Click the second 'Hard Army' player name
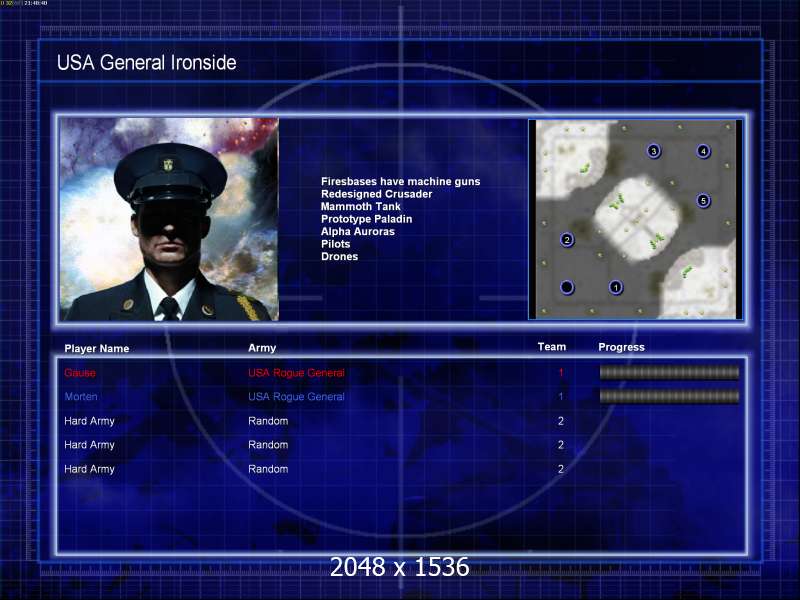The height and width of the screenshot is (600, 800). click(89, 445)
